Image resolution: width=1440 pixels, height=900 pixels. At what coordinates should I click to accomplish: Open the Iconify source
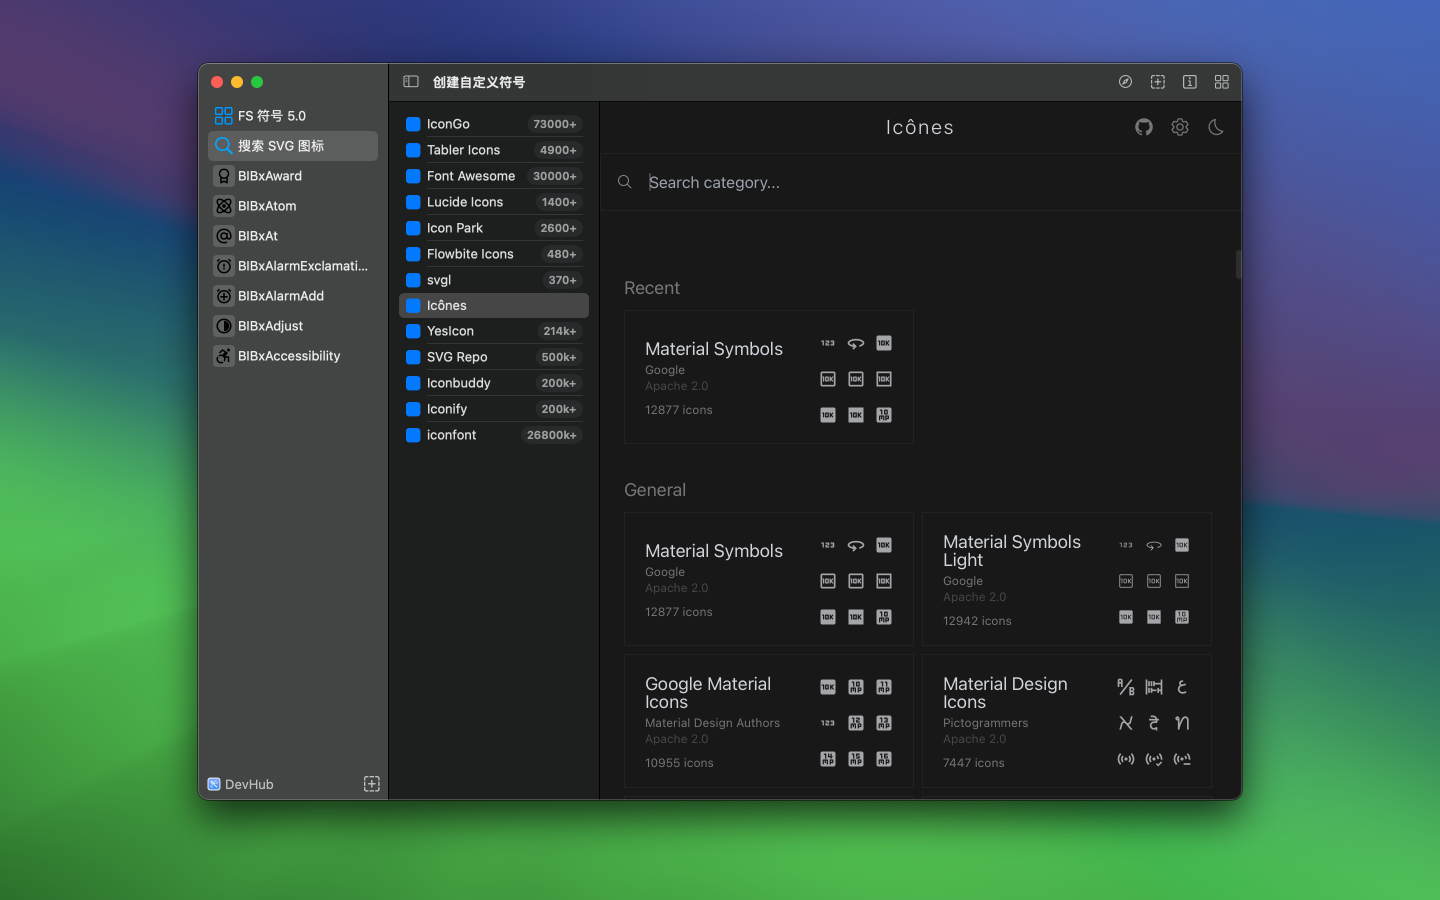pos(494,409)
